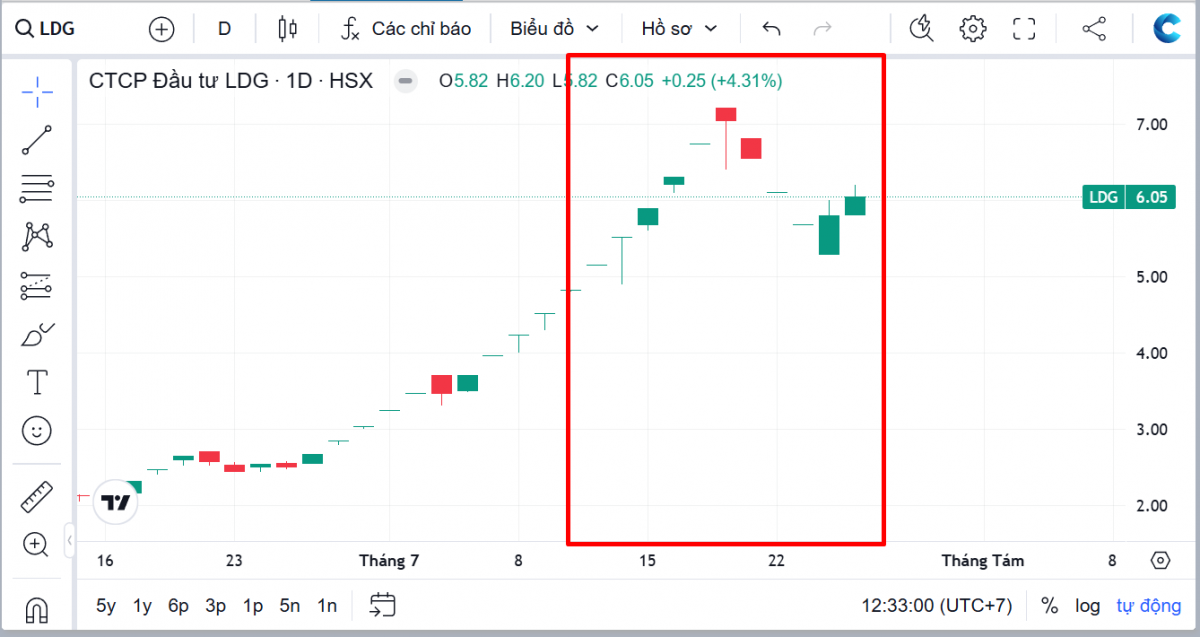Expand the Biểu đồ dropdown
Screen dimensions: 1200x637
pyautogui.click(x=554, y=28)
